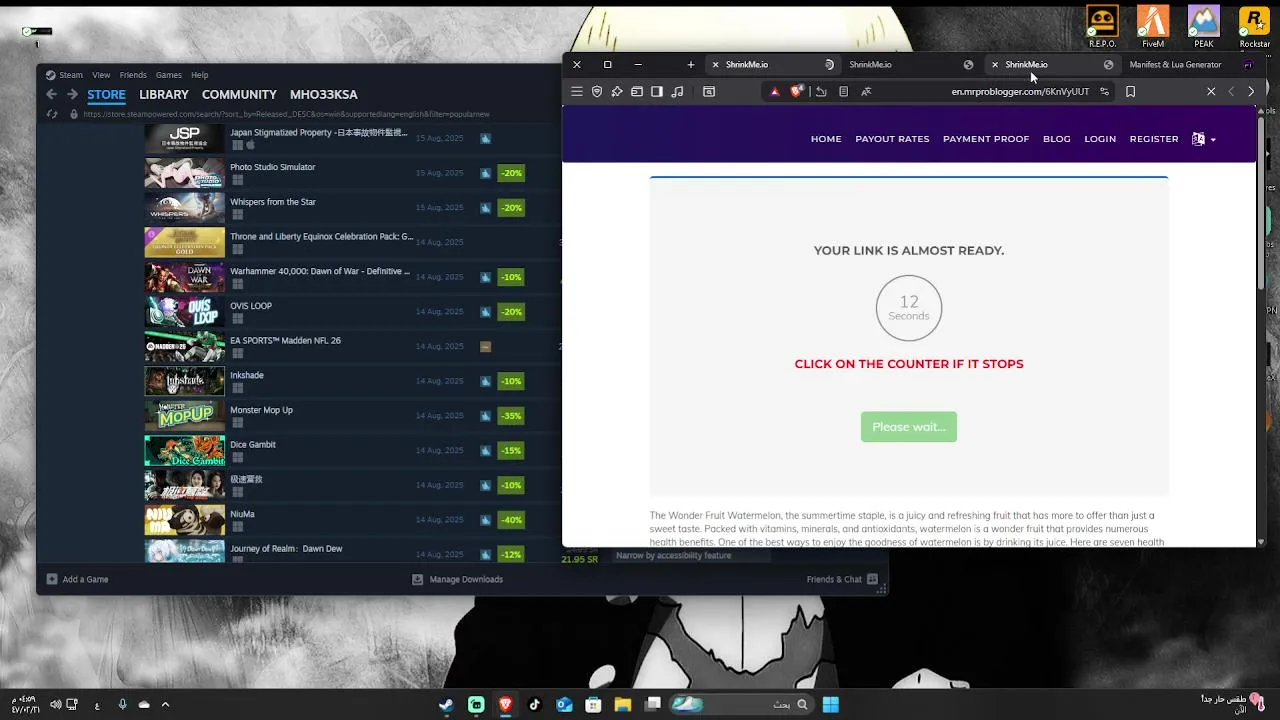Open the Help menu in Steam
Image resolution: width=1280 pixels, height=720 pixels.
point(200,75)
